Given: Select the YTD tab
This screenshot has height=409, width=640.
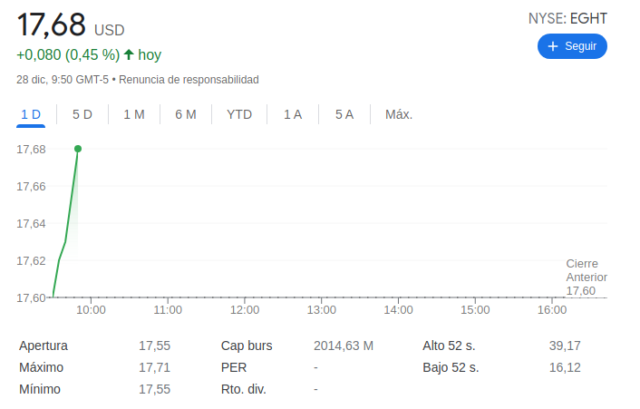Looking at the screenshot, I should point(239,114).
